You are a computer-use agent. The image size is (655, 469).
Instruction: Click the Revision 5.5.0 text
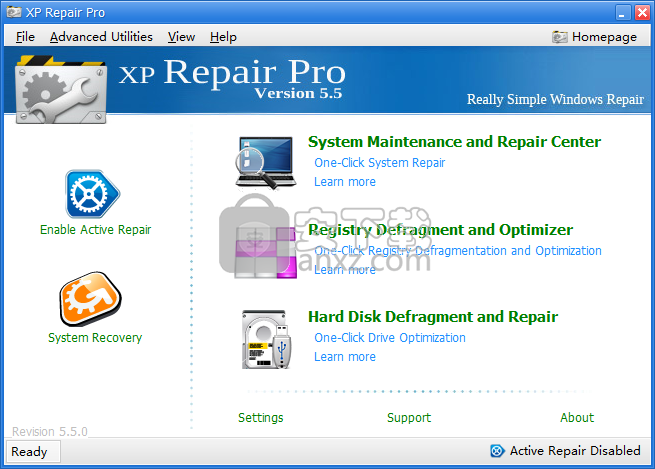tap(50, 431)
